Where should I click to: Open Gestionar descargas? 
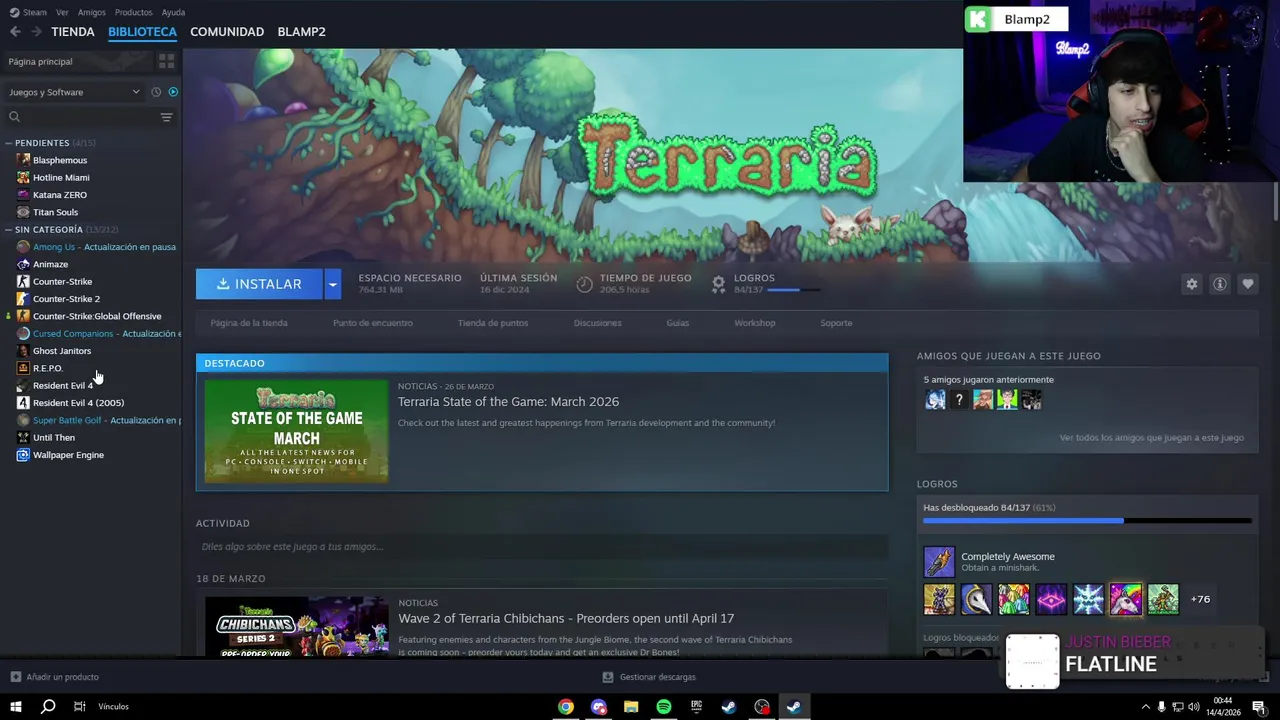[649, 677]
